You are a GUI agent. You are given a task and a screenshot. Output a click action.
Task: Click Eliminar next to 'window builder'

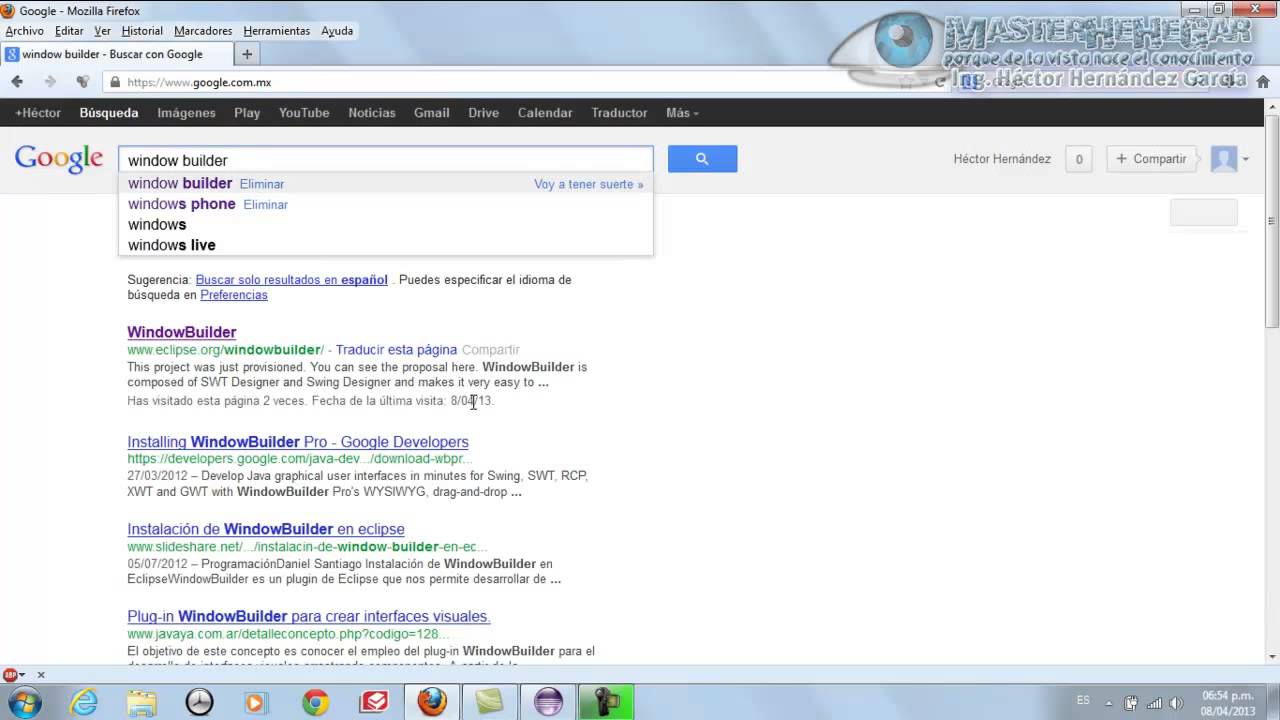point(262,184)
